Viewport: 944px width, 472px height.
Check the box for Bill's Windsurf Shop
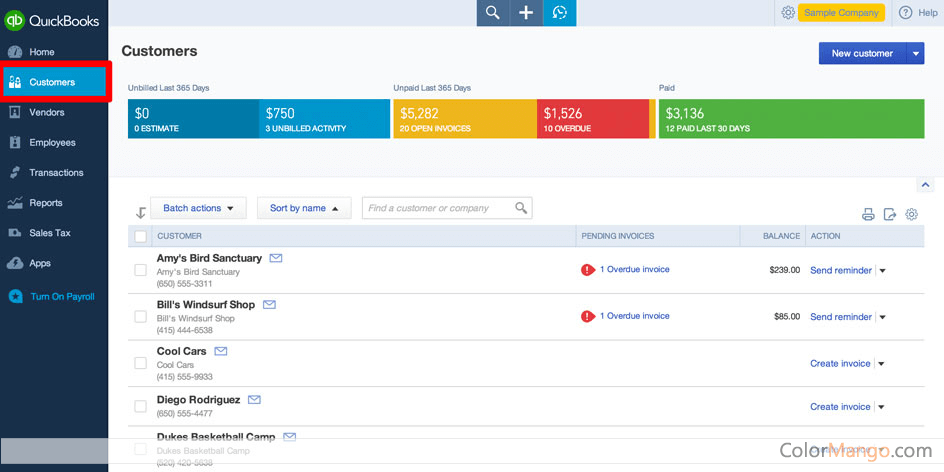(x=140, y=317)
